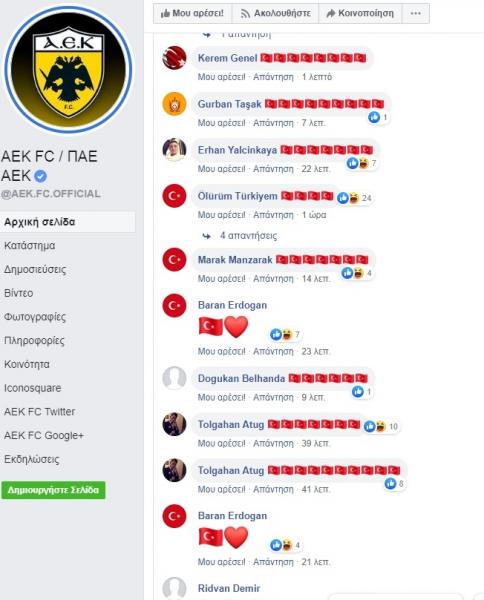The width and height of the screenshot is (484, 600).
Task: Open Gurban Taşak's orange profile avatar
Action: click(x=174, y=104)
